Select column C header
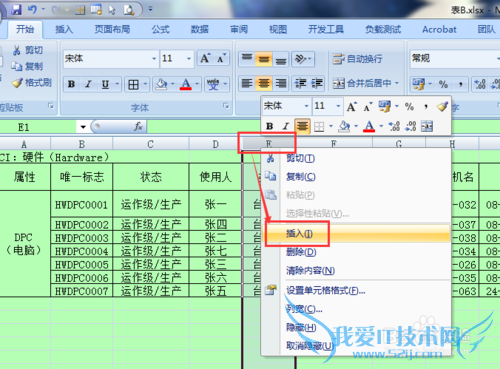 [x=151, y=144]
